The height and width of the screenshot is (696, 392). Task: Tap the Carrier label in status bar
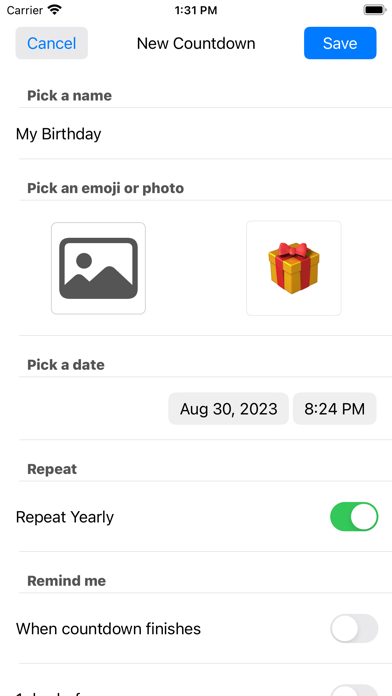[24, 10]
